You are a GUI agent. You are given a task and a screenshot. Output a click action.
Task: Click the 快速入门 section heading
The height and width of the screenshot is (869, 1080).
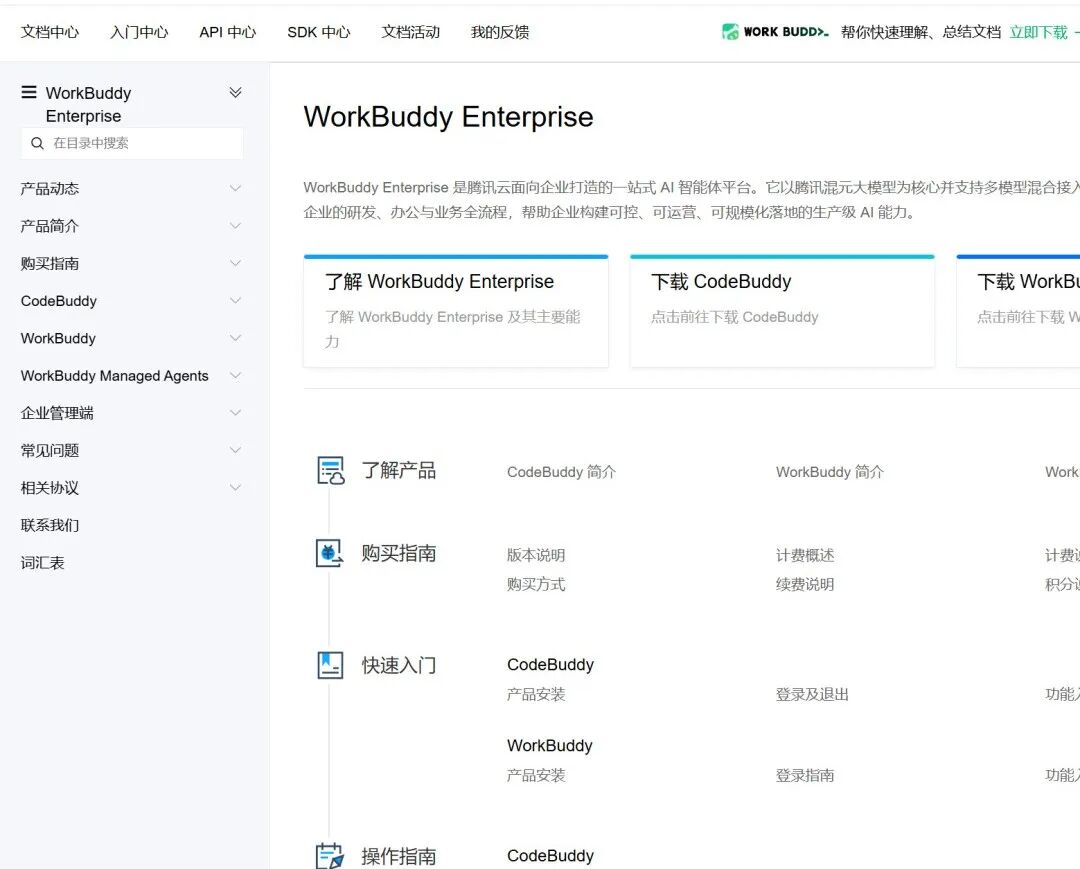(399, 665)
